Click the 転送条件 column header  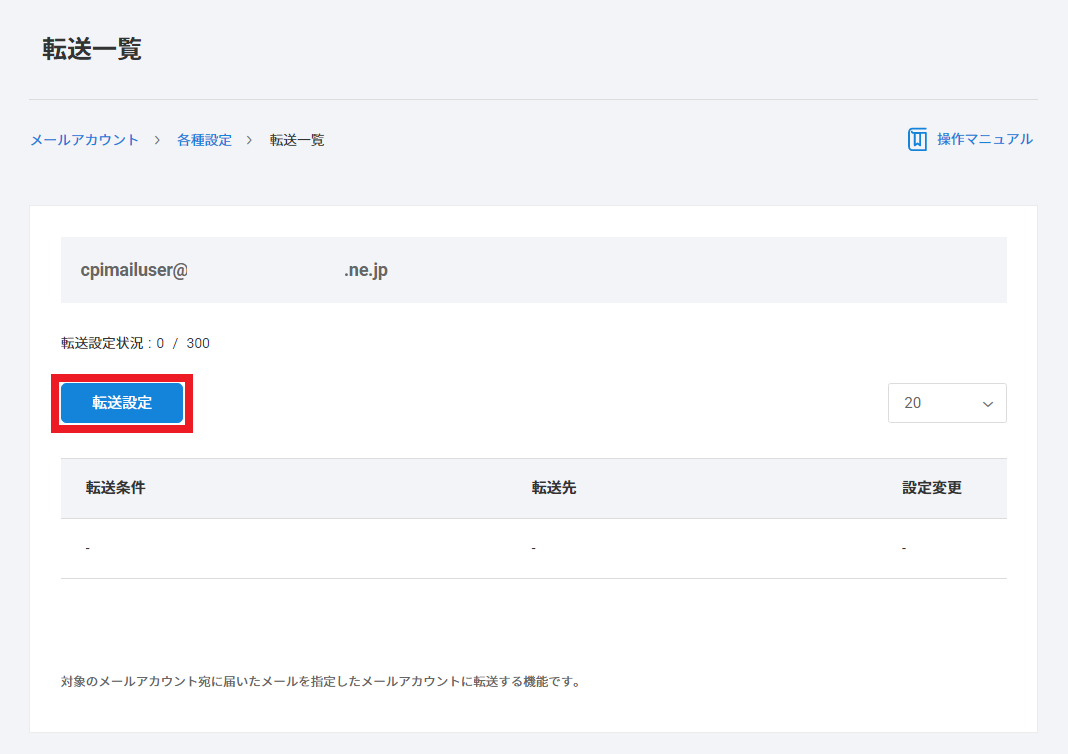click(115, 488)
